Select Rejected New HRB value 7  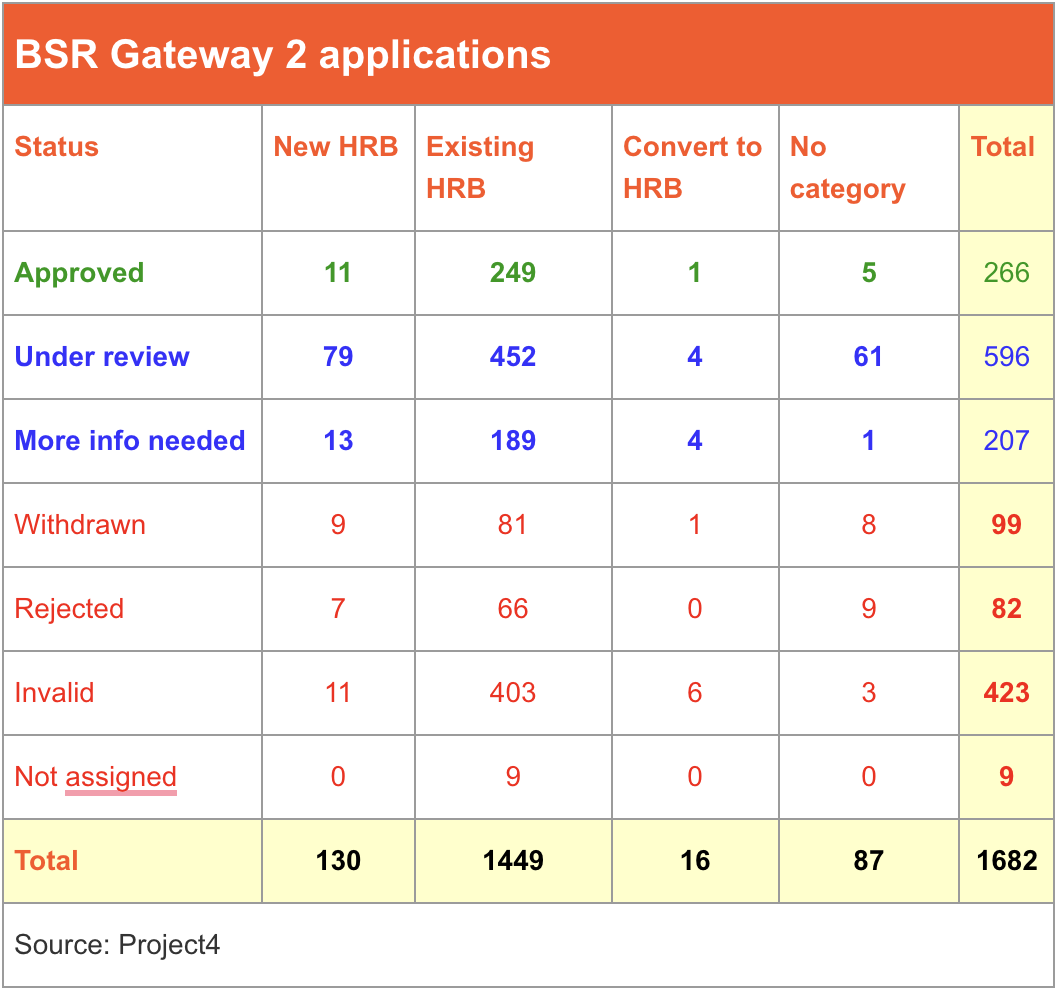(x=338, y=609)
